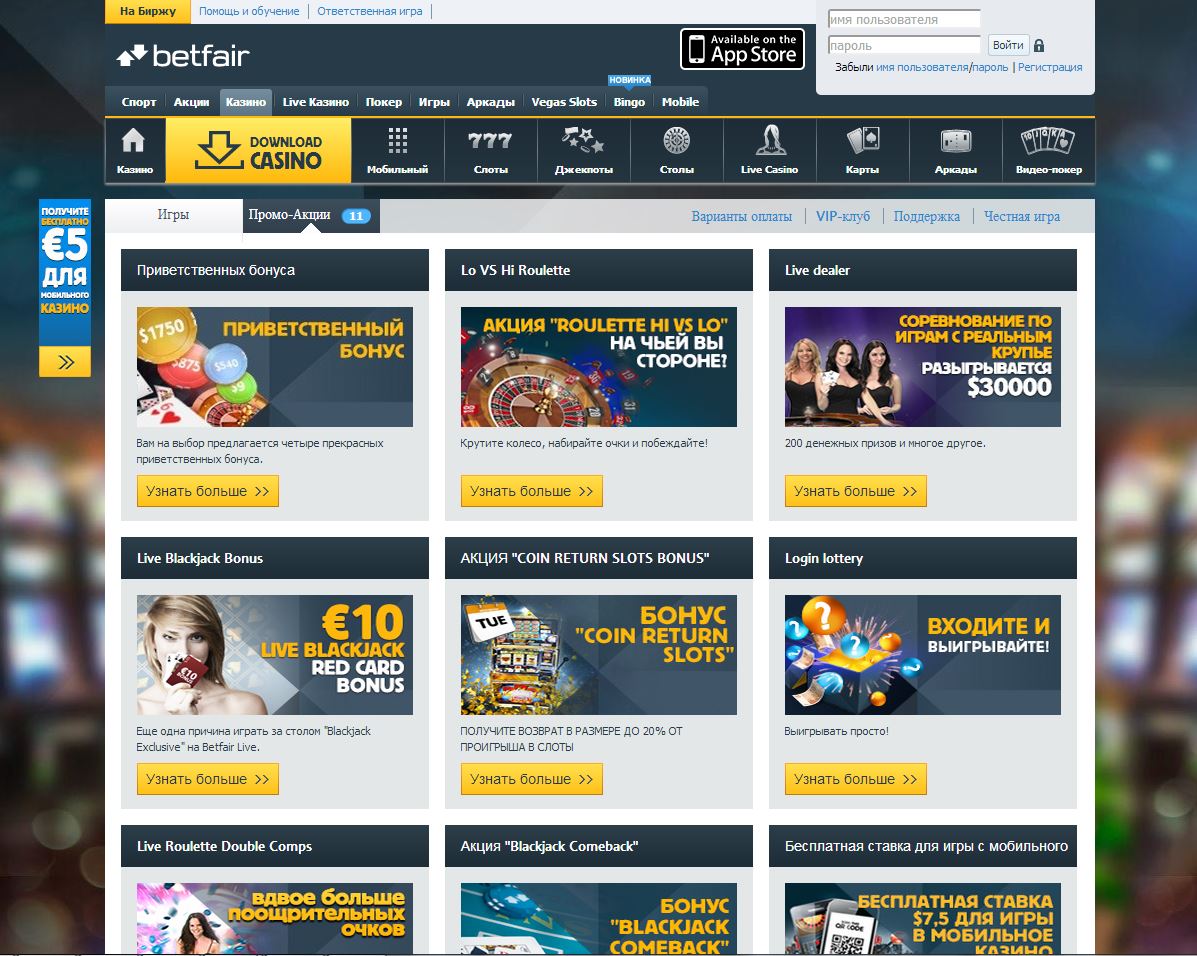
Task: Click the Войти login button
Action: click(x=1008, y=45)
